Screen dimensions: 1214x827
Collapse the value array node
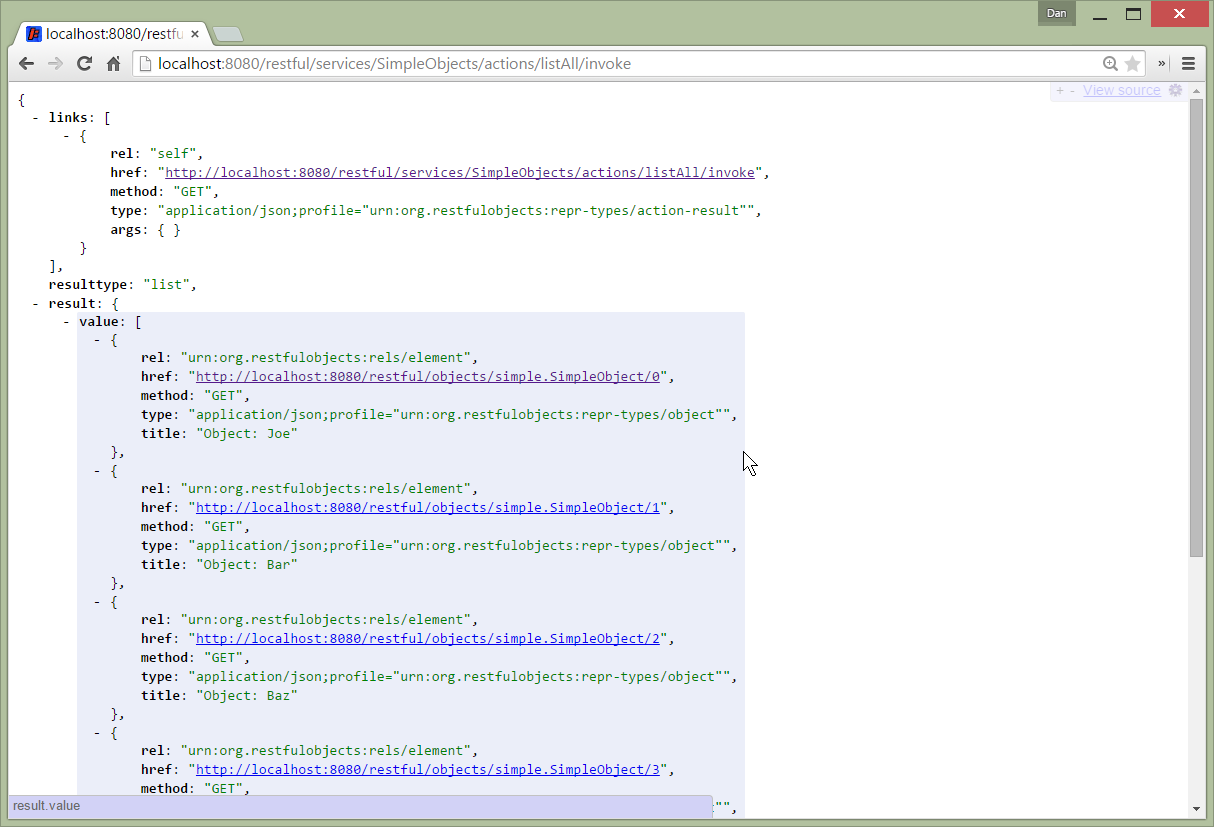pos(67,323)
